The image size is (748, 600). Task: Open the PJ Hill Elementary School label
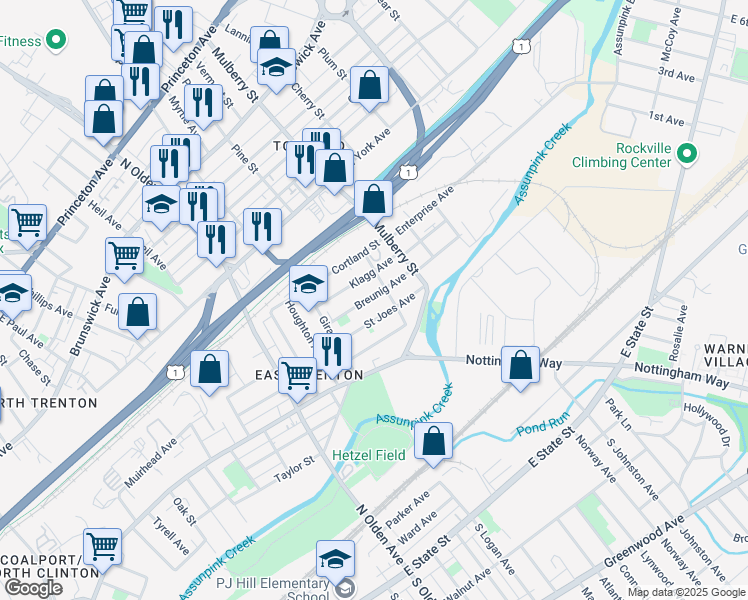pos(272,590)
